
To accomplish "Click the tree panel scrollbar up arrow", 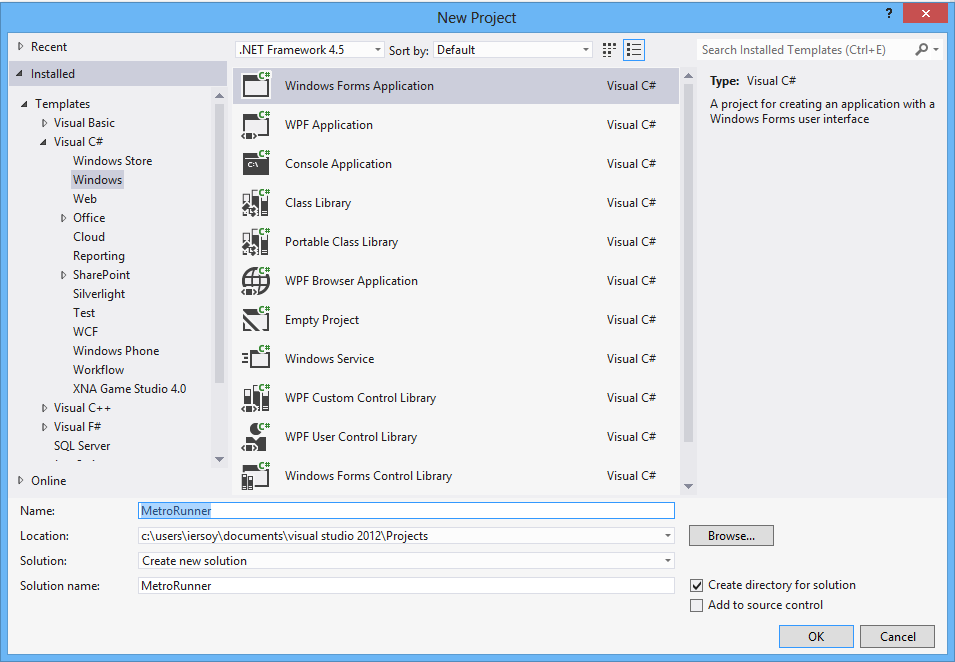I will click(x=220, y=96).
